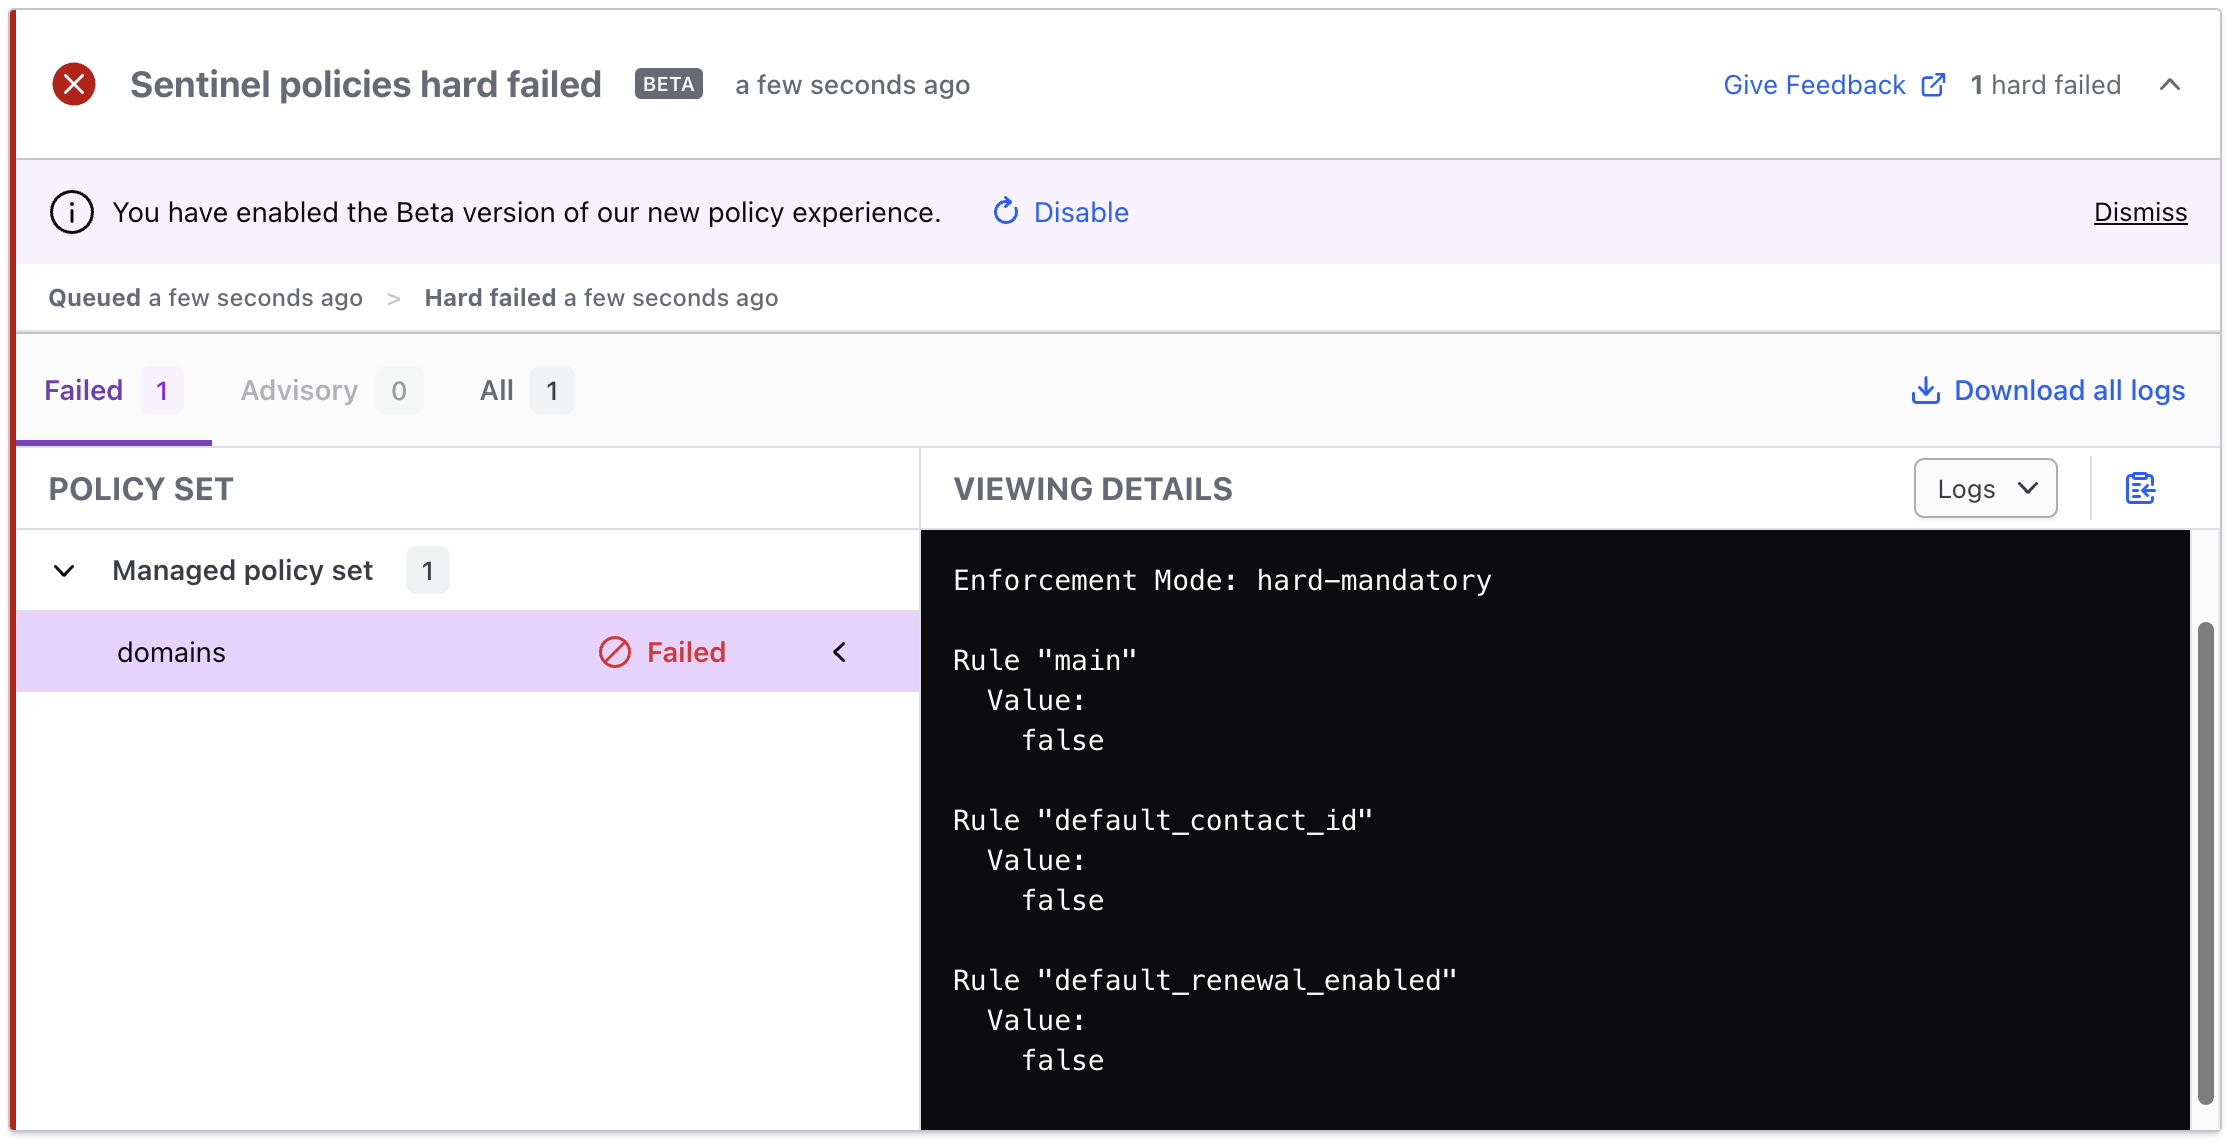Open the Logs dropdown menu

tap(1983, 489)
